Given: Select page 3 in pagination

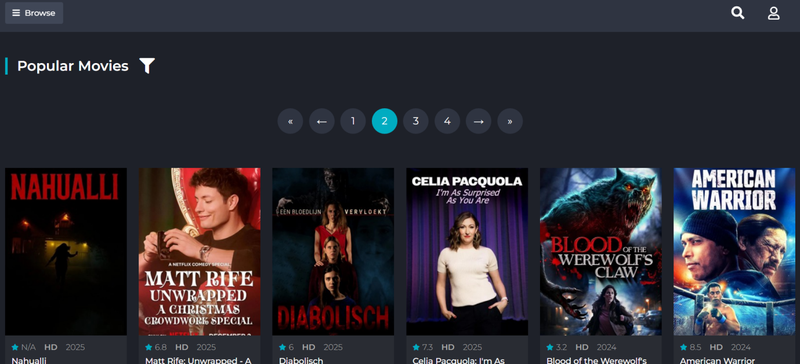Looking at the screenshot, I should click(416, 121).
